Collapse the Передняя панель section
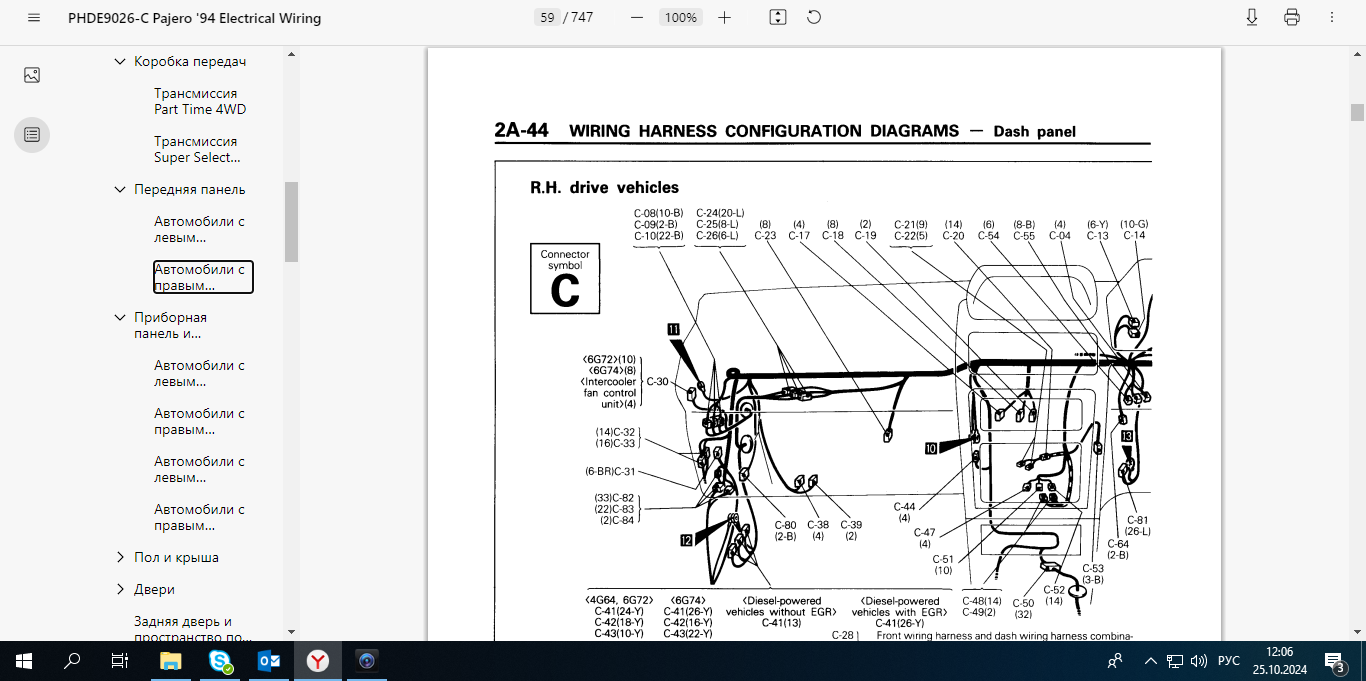The image size is (1366, 681). (120, 190)
